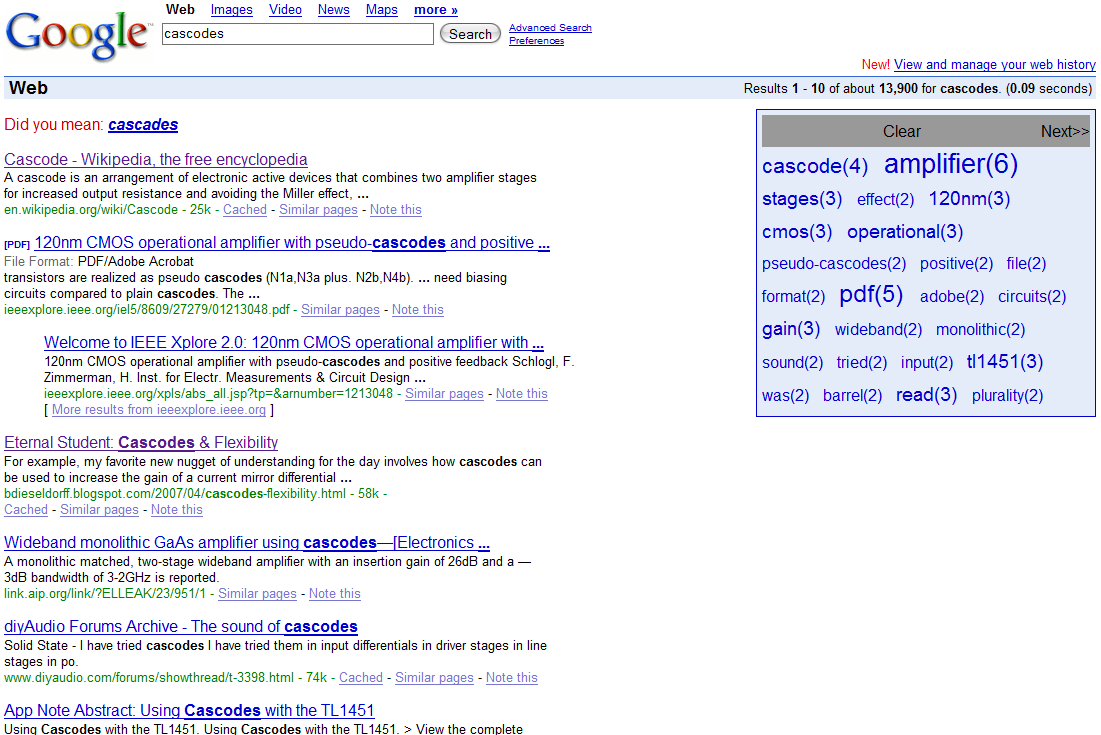Open Similar pages for the IEEE Xplore abstract result

pos(444,394)
